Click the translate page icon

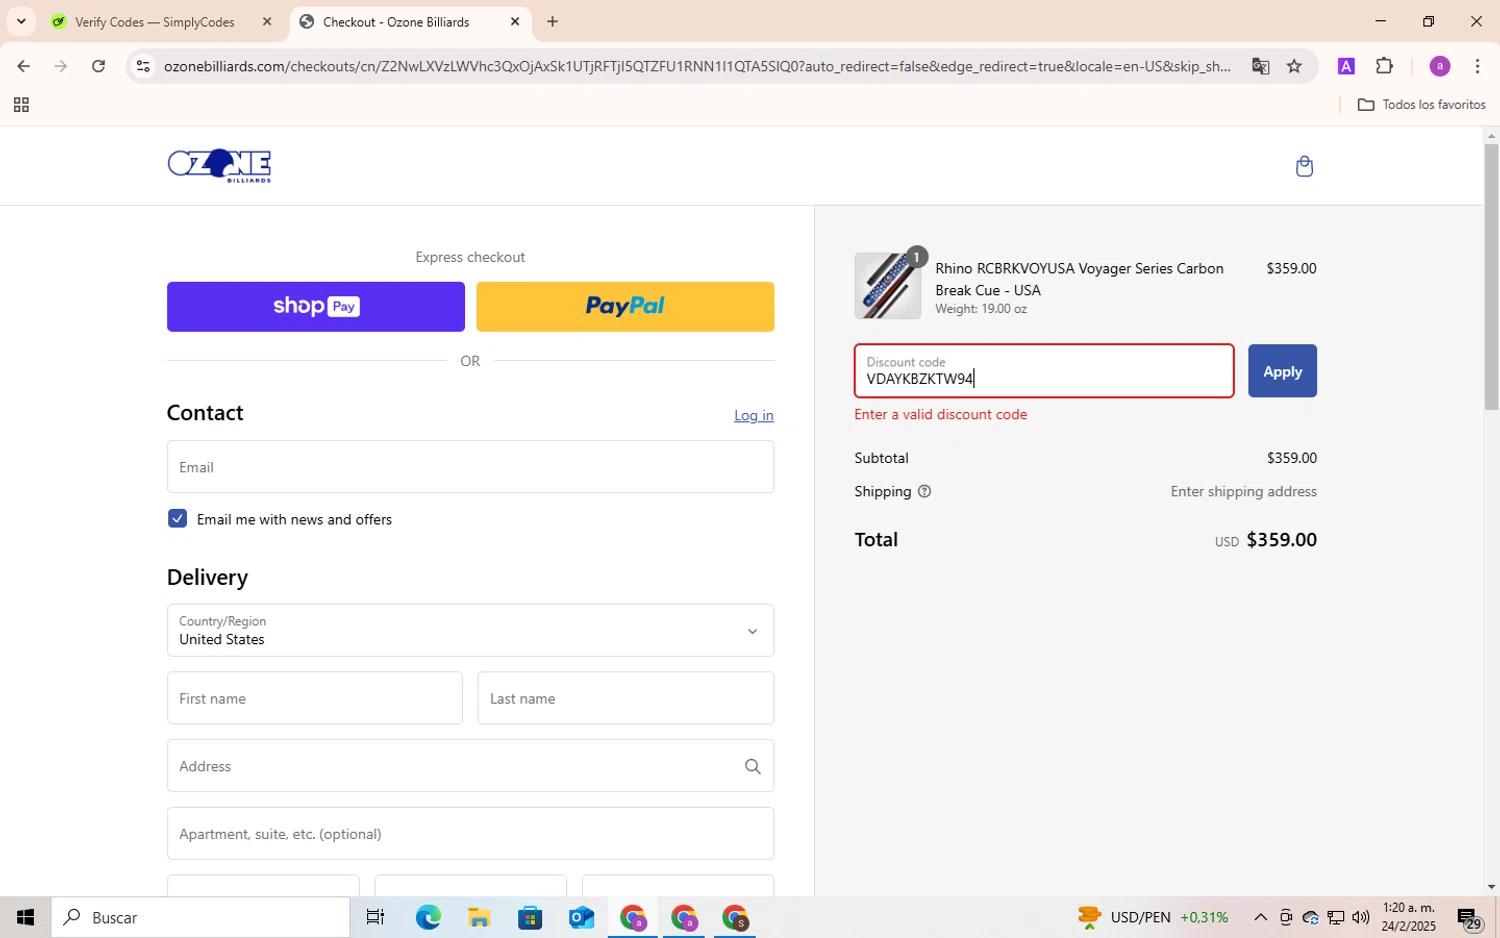tap(1260, 66)
